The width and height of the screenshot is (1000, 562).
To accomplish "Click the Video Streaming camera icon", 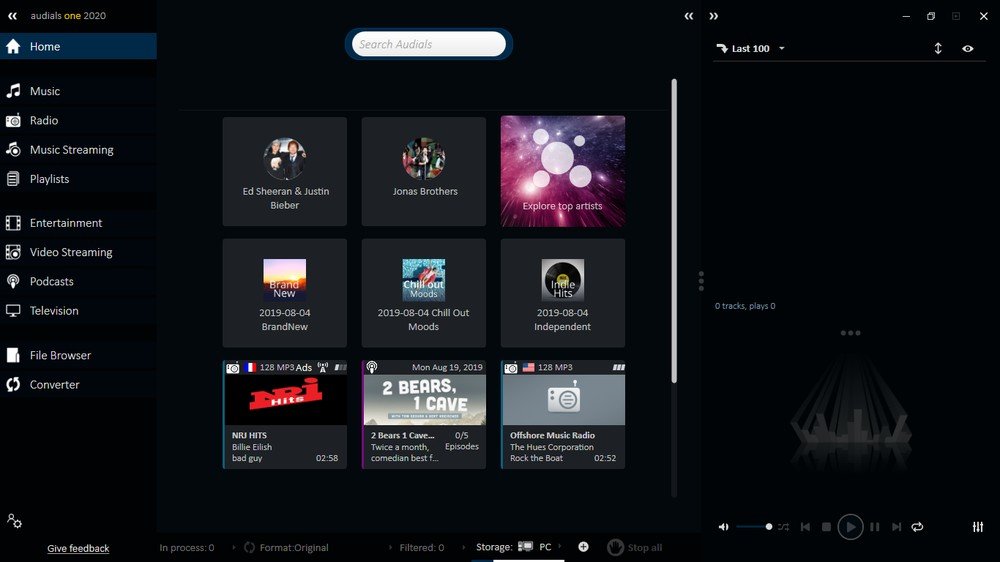I will coord(13,252).
